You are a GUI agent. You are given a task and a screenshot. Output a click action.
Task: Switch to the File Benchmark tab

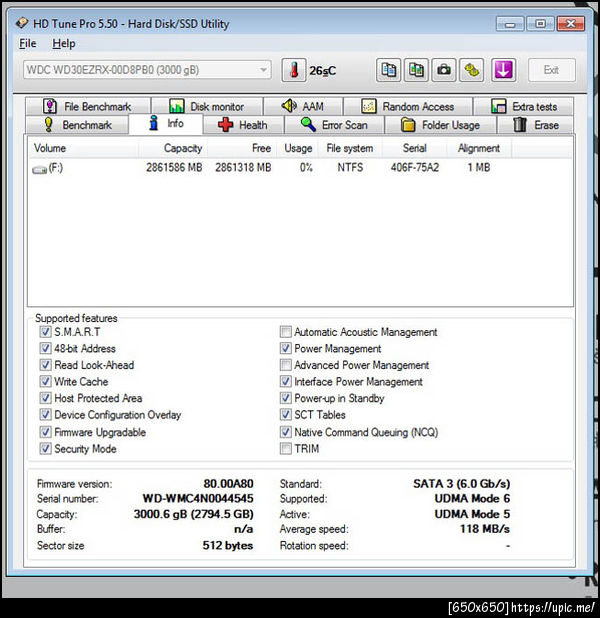88,106
